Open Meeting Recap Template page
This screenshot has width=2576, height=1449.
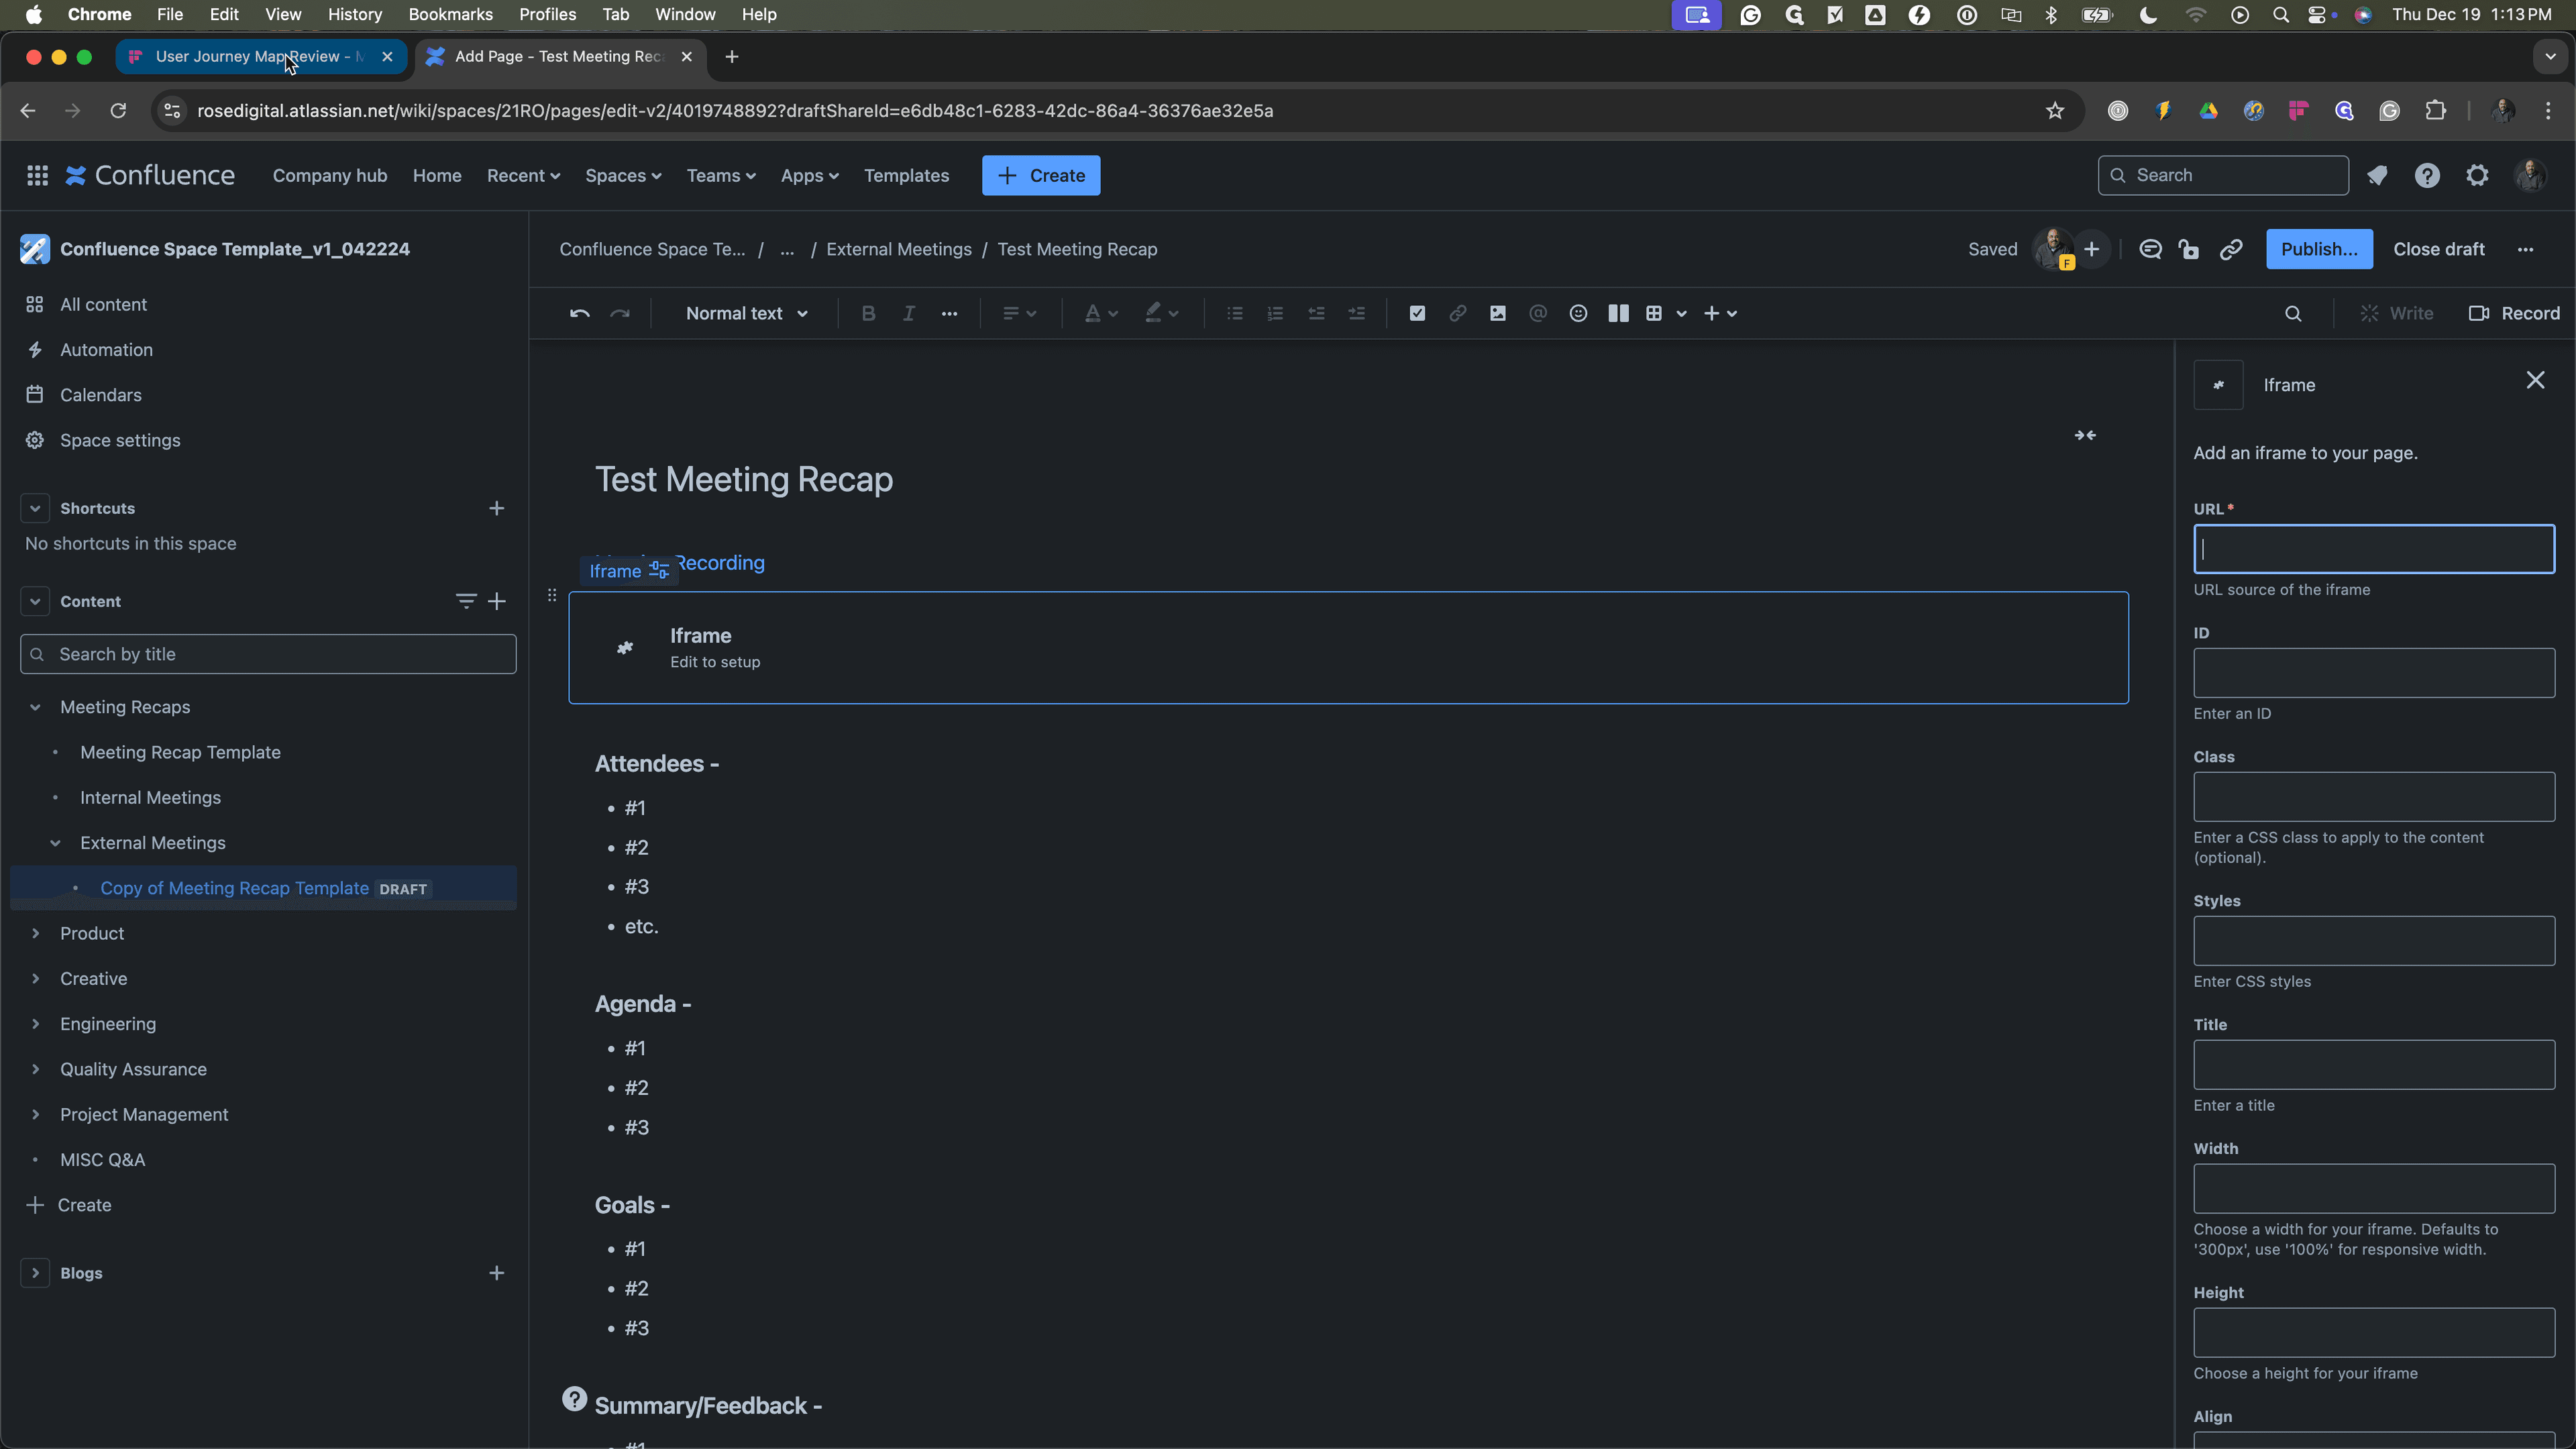180,752
